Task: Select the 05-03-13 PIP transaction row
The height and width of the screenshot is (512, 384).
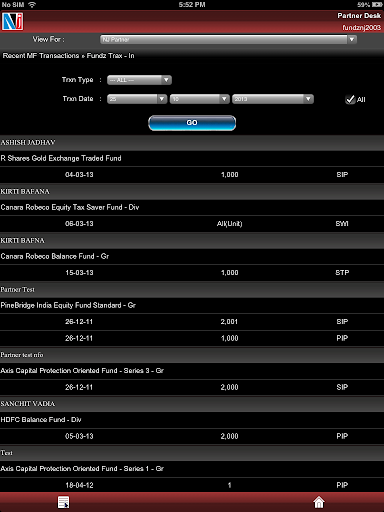Action: click(x=192, y=436)
